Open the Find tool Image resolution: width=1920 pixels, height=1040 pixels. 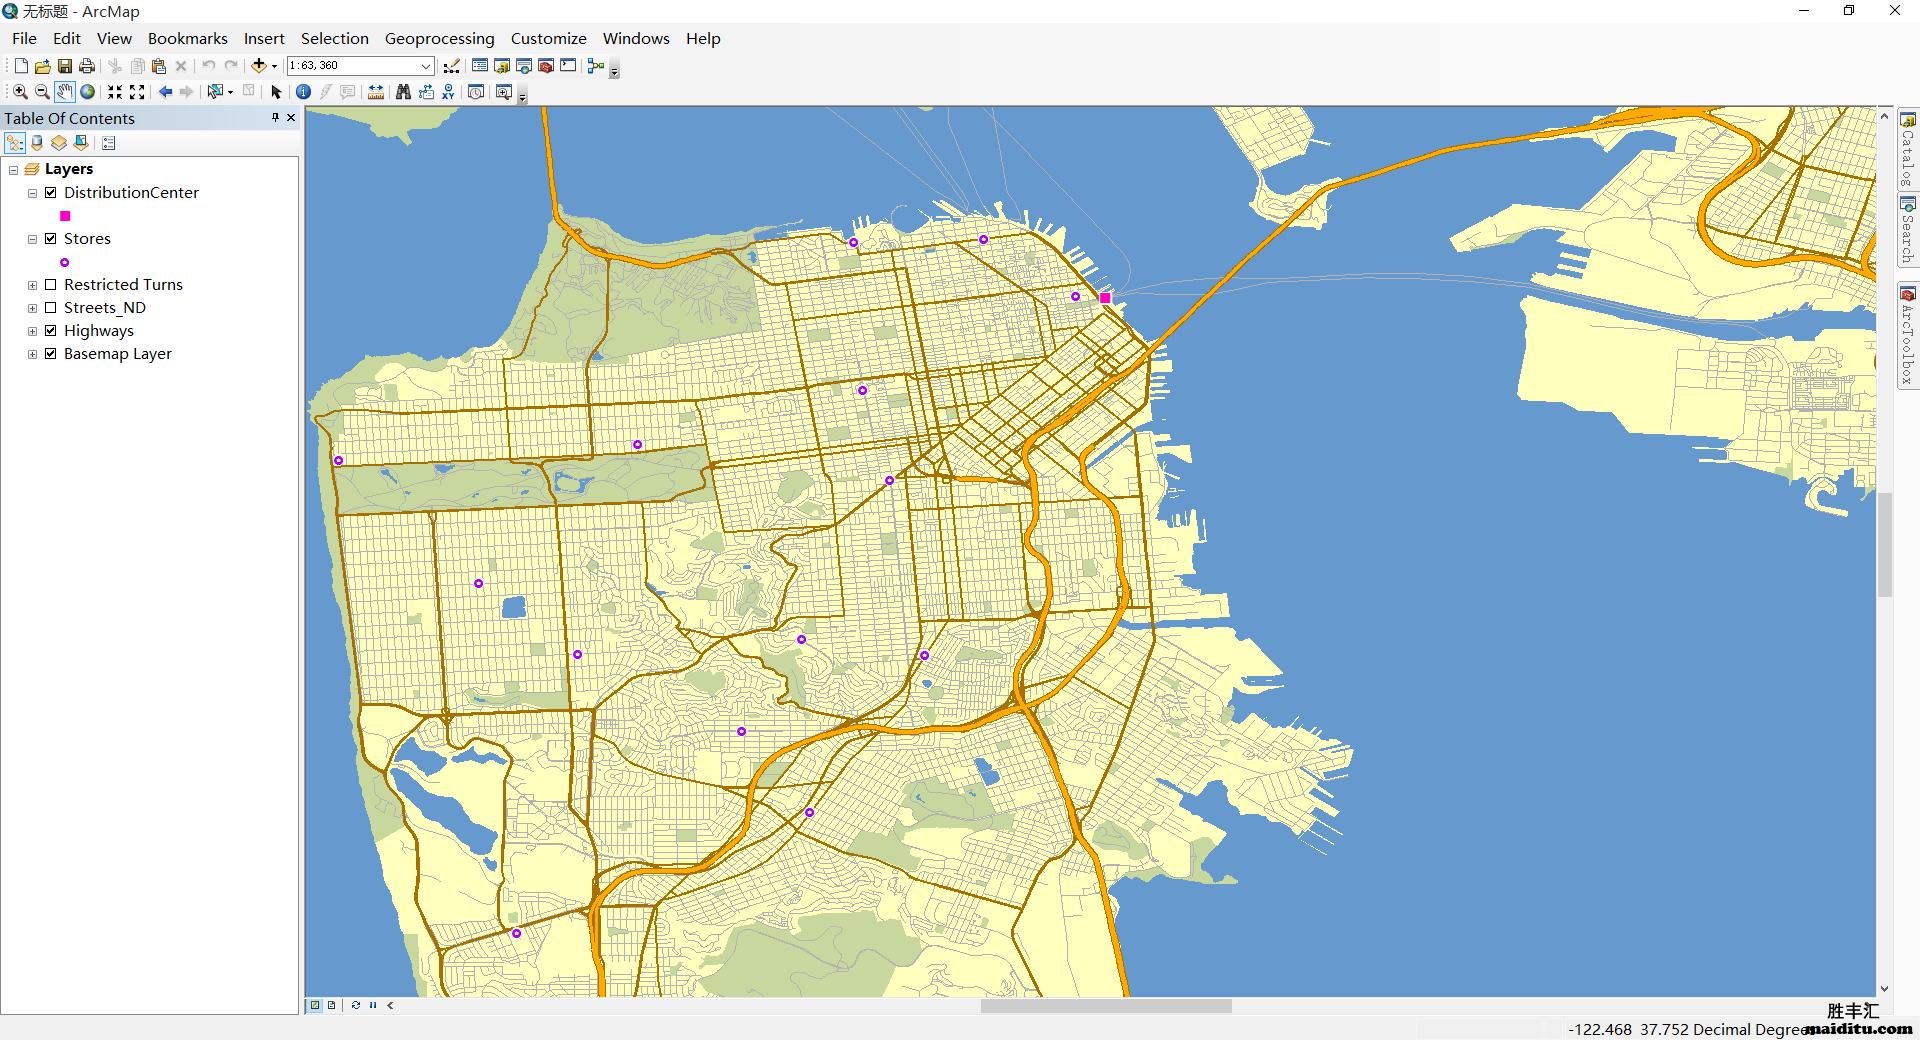click(402, 92)
